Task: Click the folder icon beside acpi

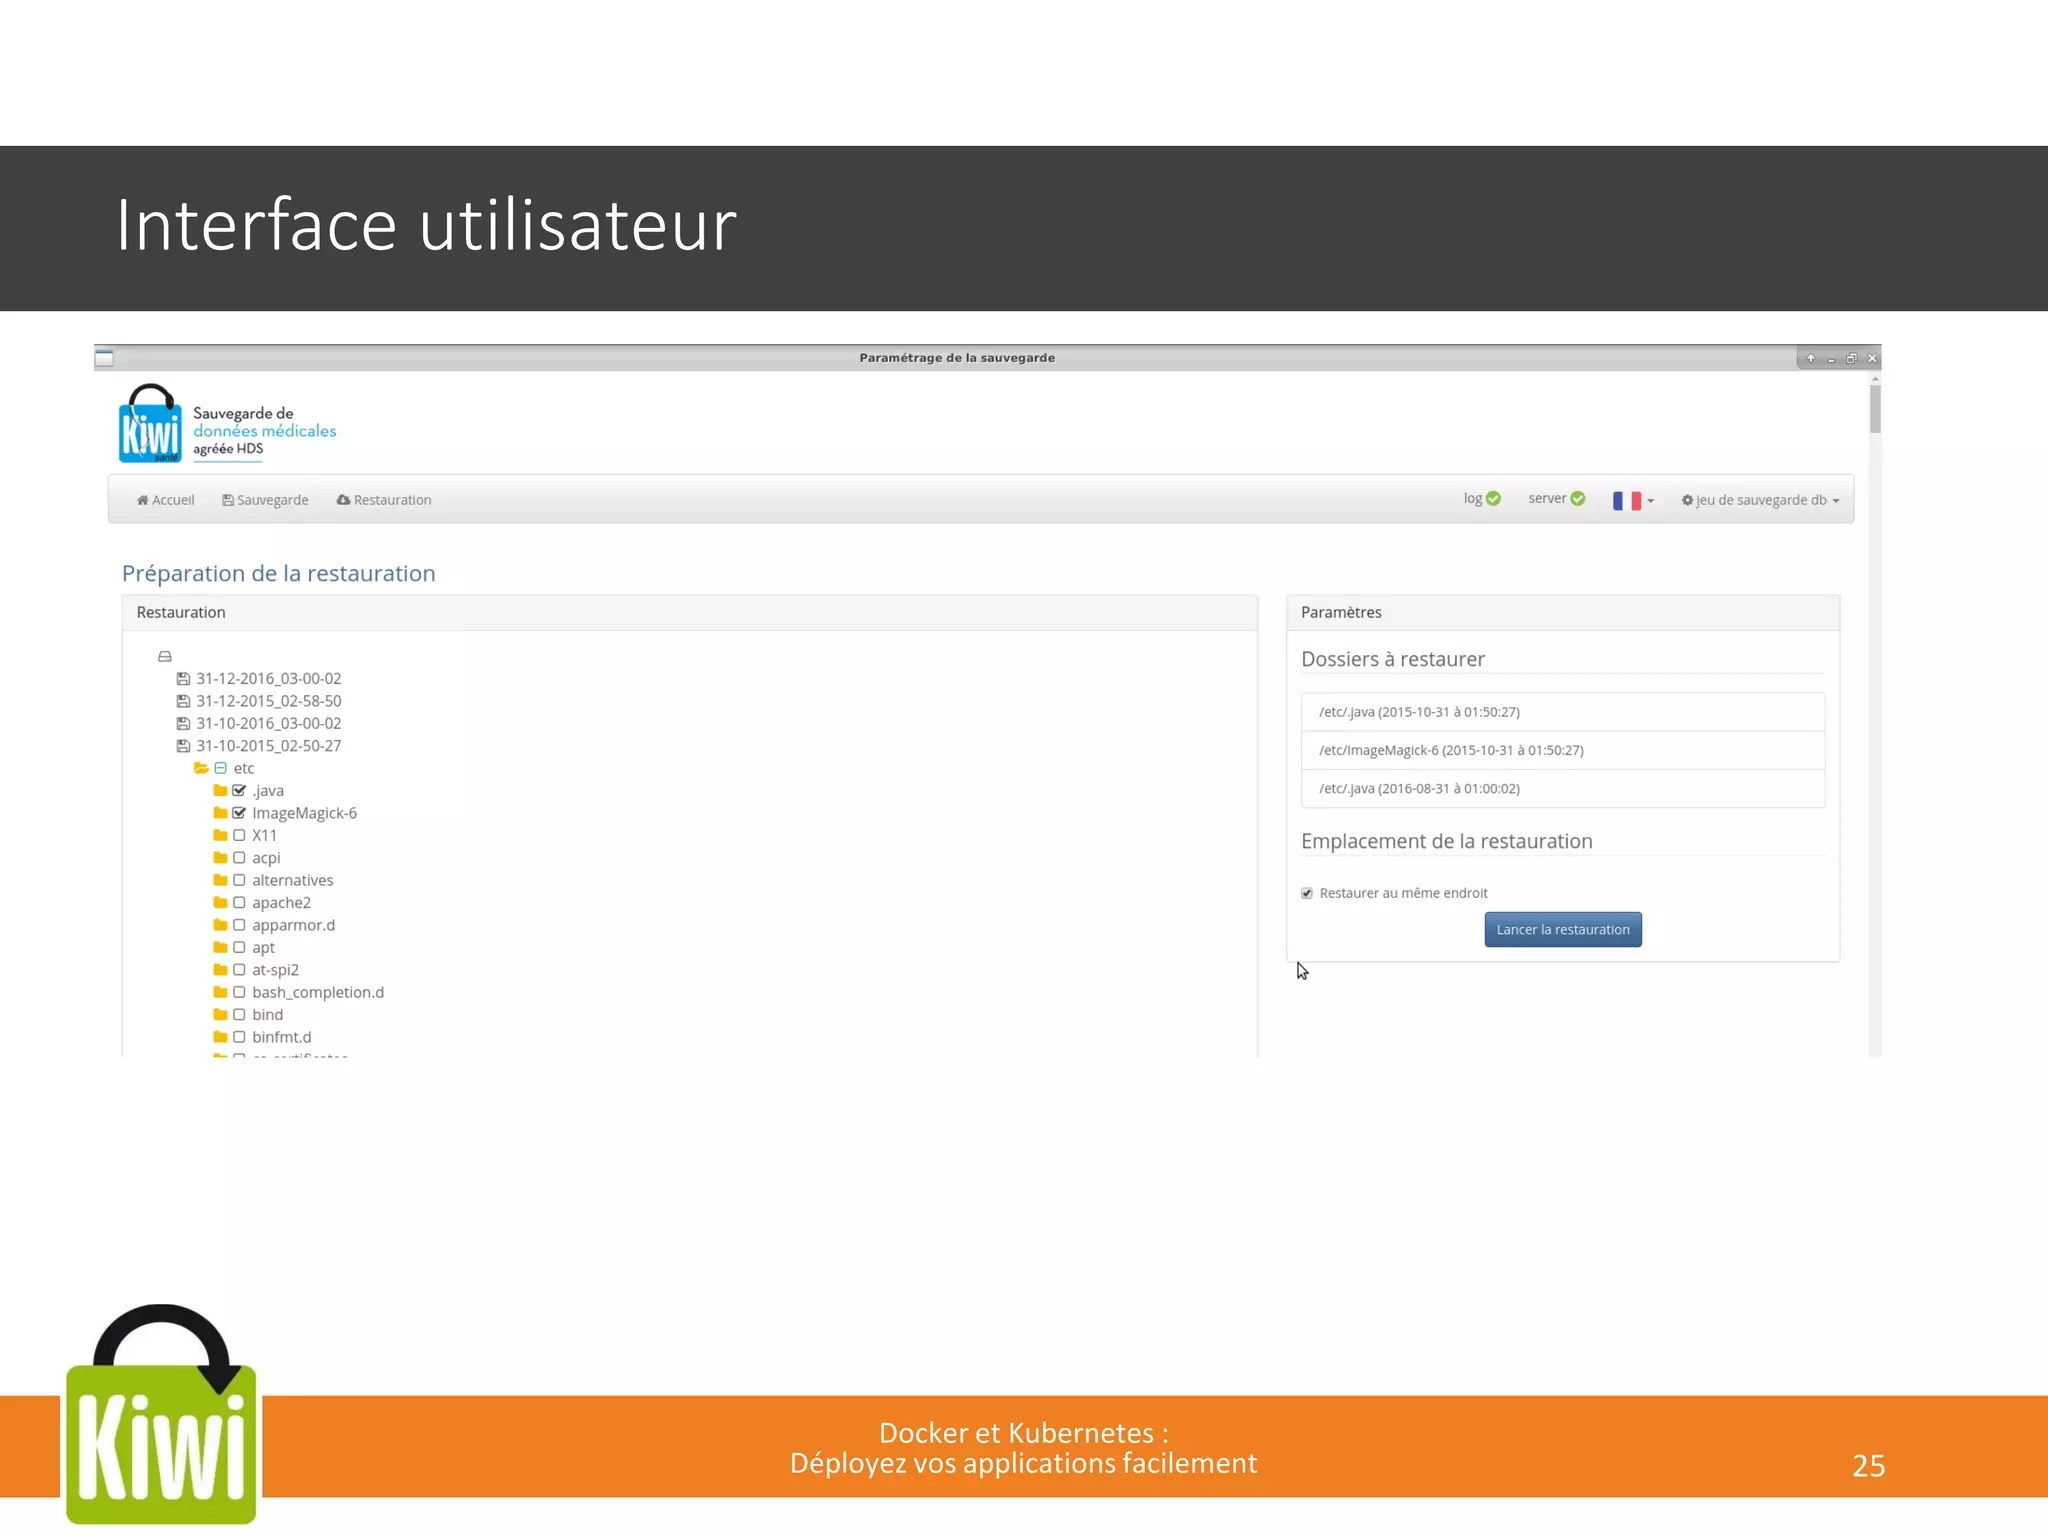Action: (220, 858)
